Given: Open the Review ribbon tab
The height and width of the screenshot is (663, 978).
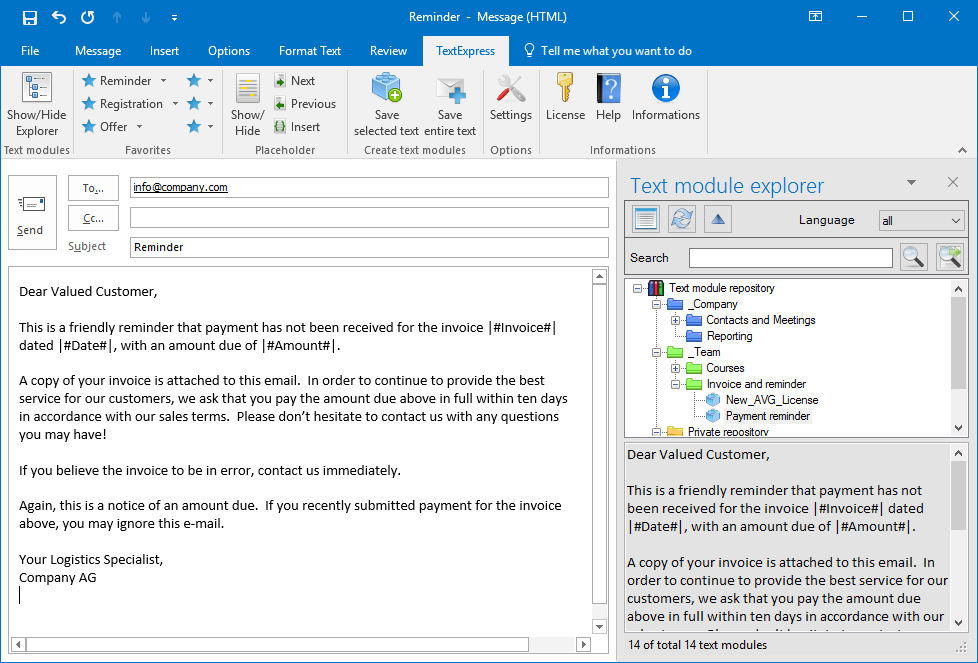Looking at the screenshot, I should 388,51.
